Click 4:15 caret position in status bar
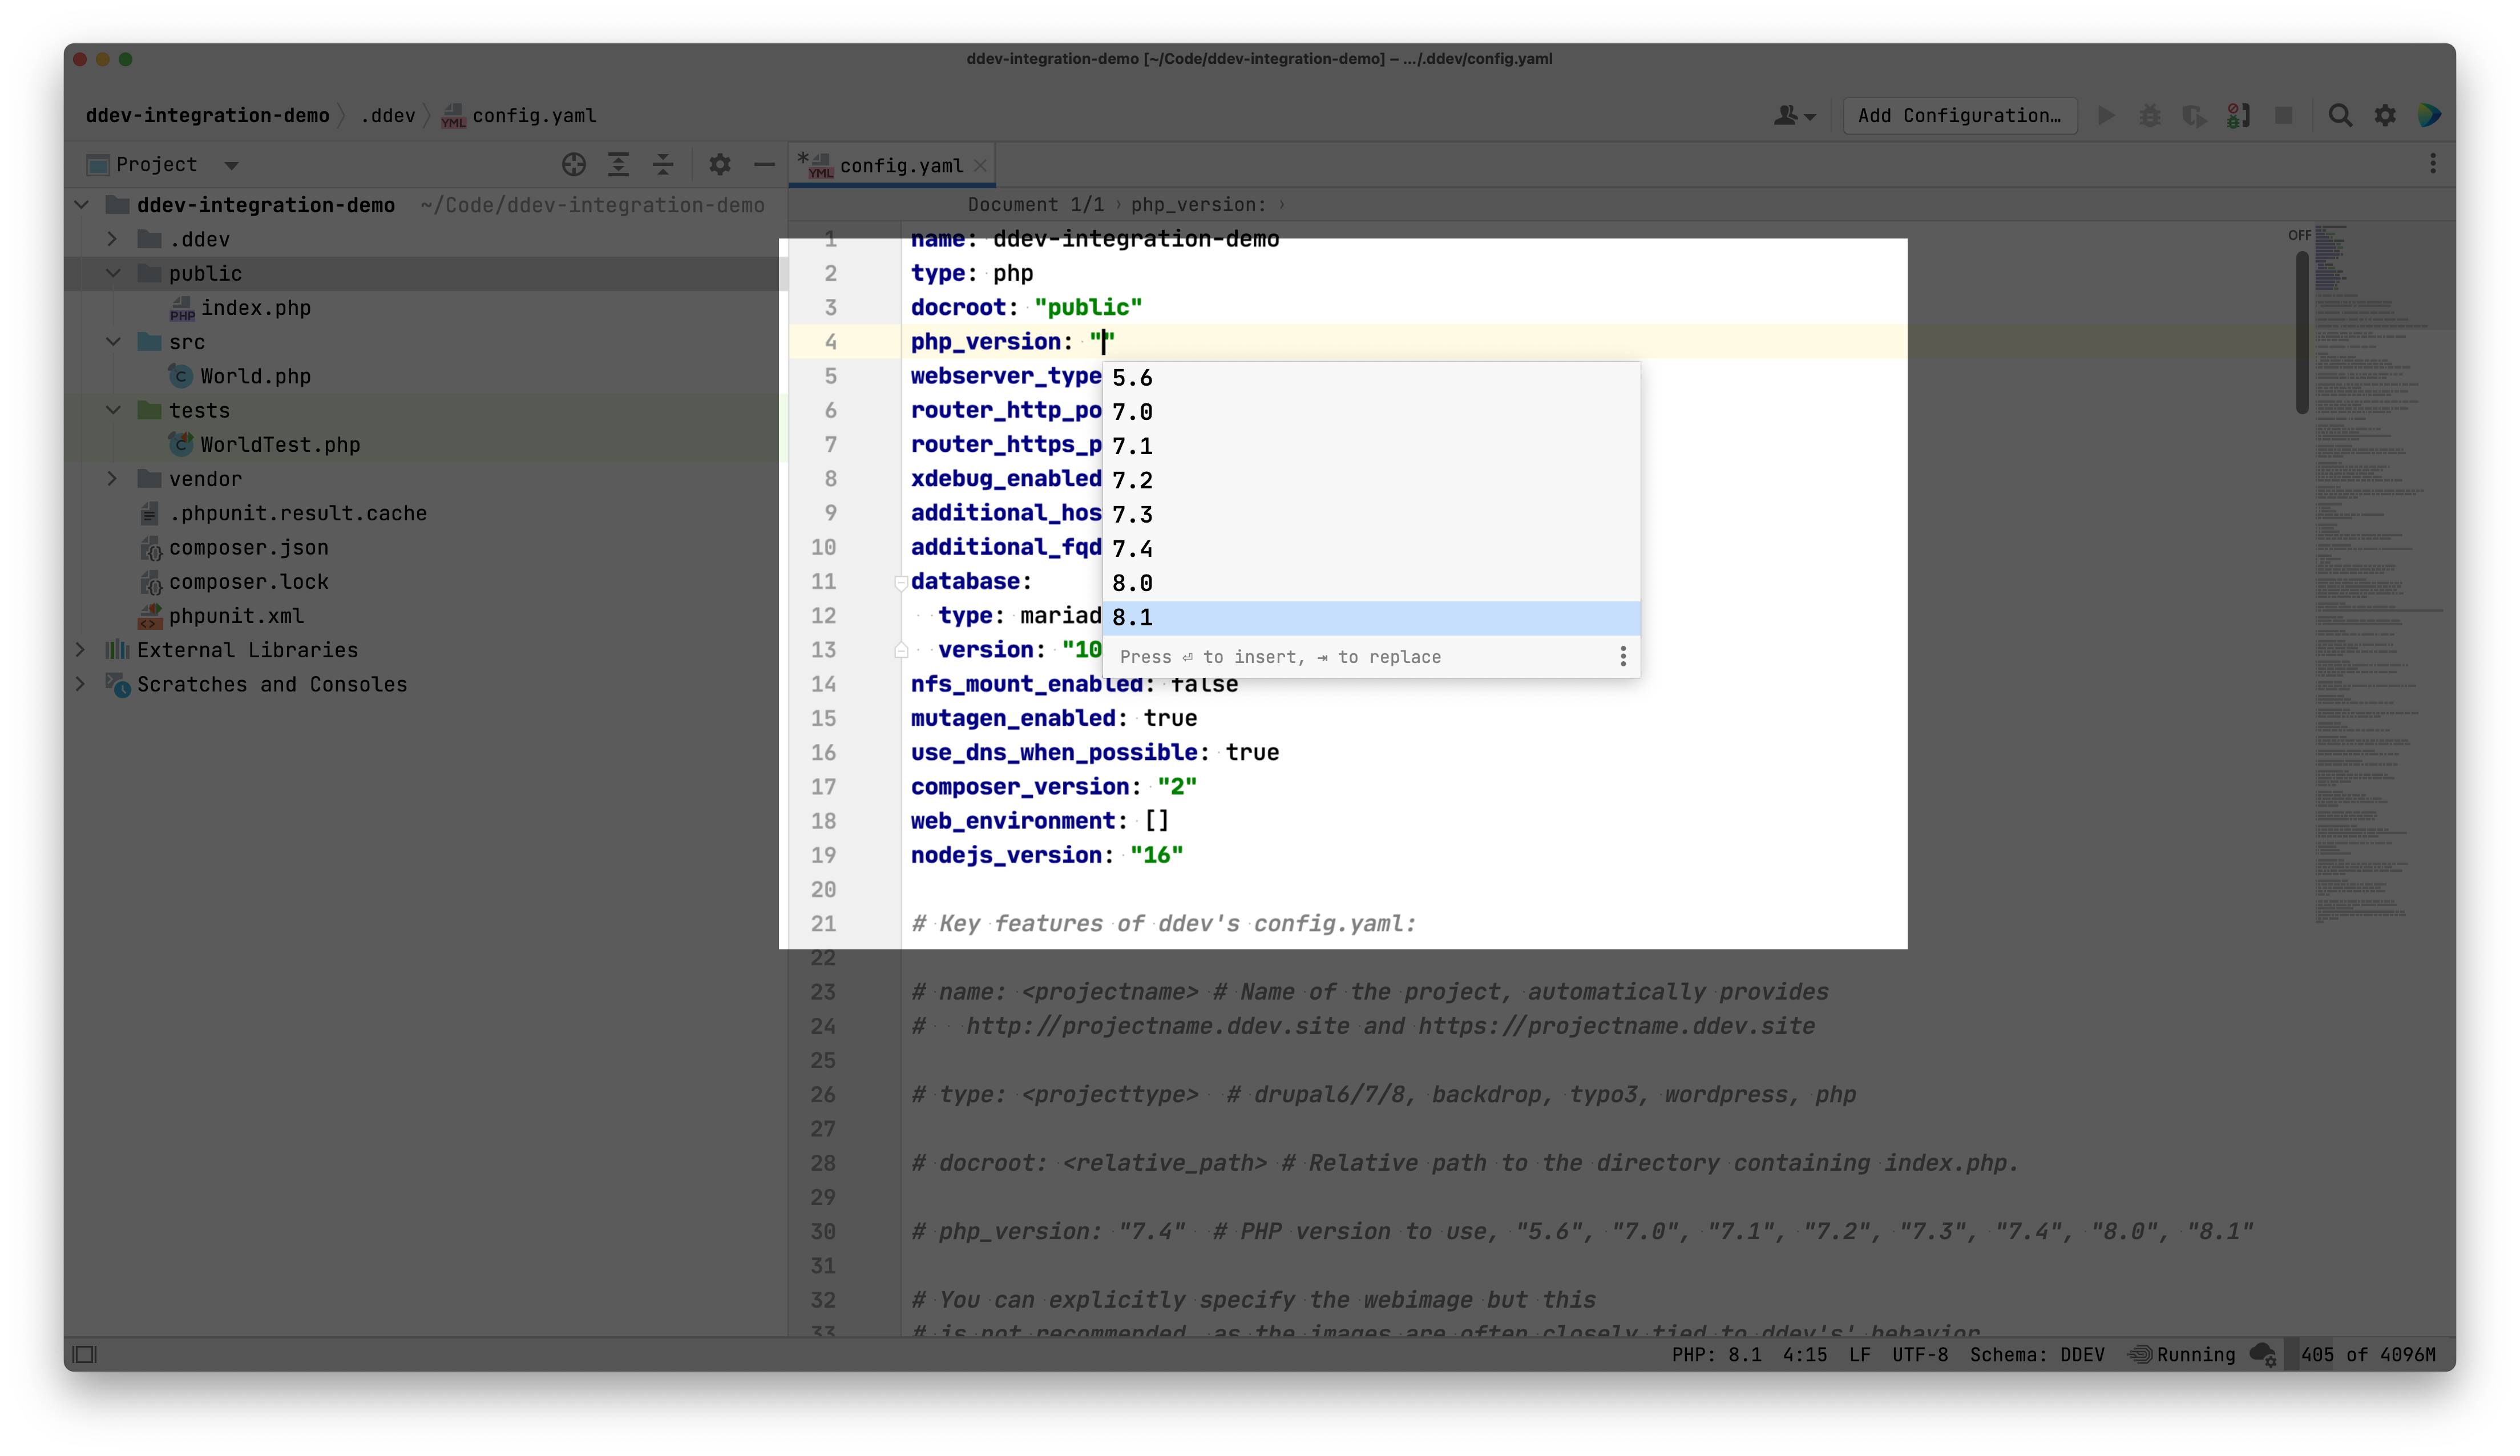Viewport: 2520px width, 1456px height. (x=1804, y=1355)
